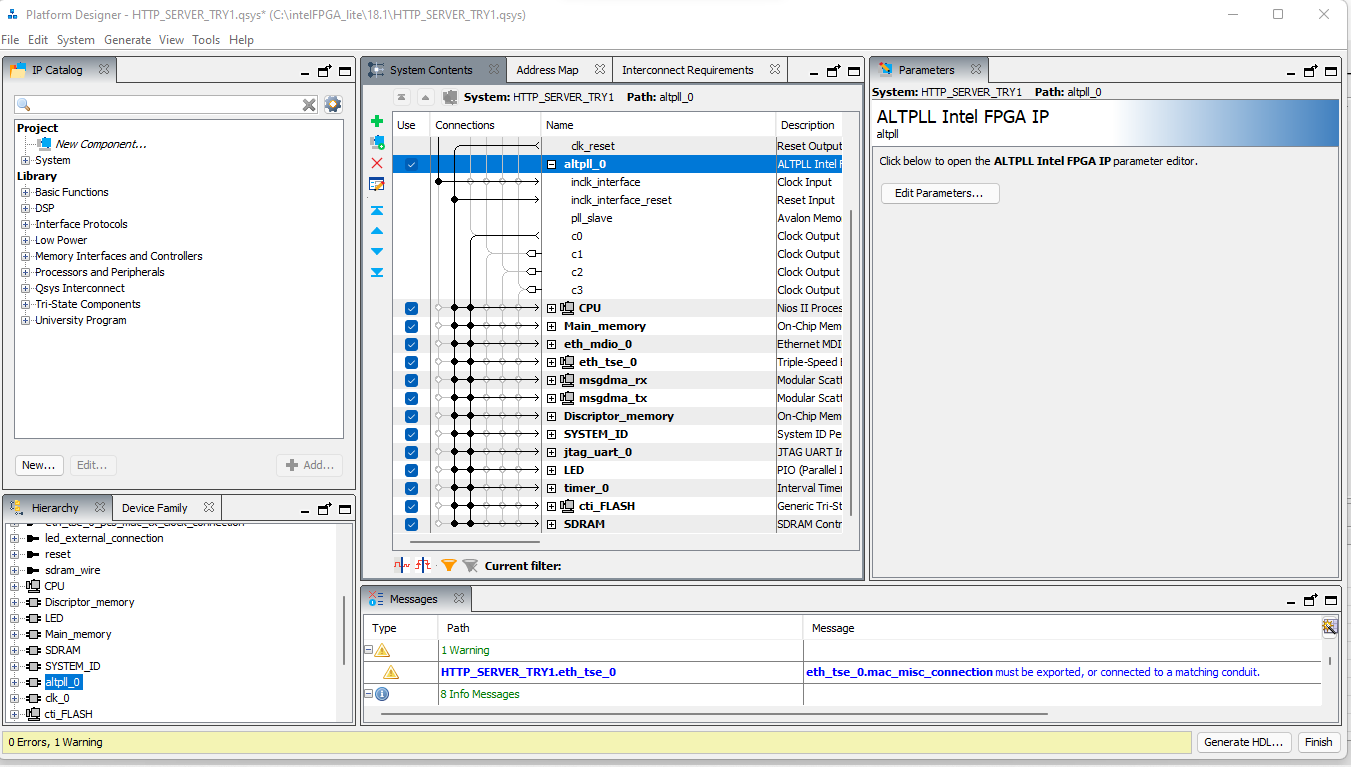Click the move down arrow icon in sidebar
The height and width of the screenshot is (767, 1351).
[x=377, y=251]
